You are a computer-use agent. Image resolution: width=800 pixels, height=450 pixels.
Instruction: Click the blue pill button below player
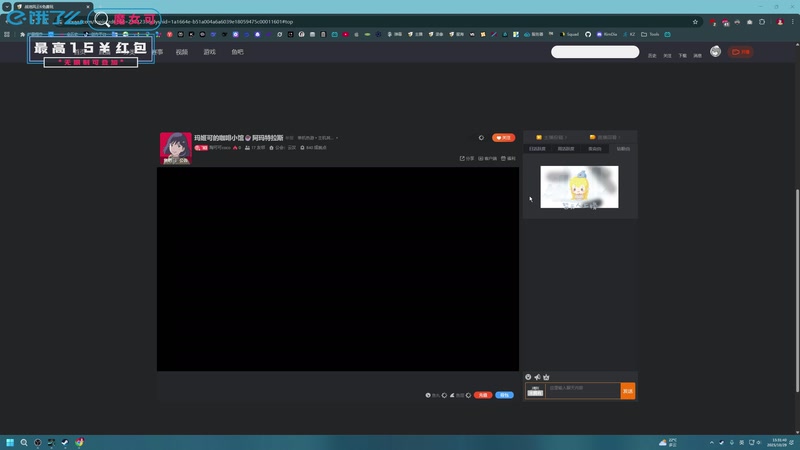click(x=504, y=395)
